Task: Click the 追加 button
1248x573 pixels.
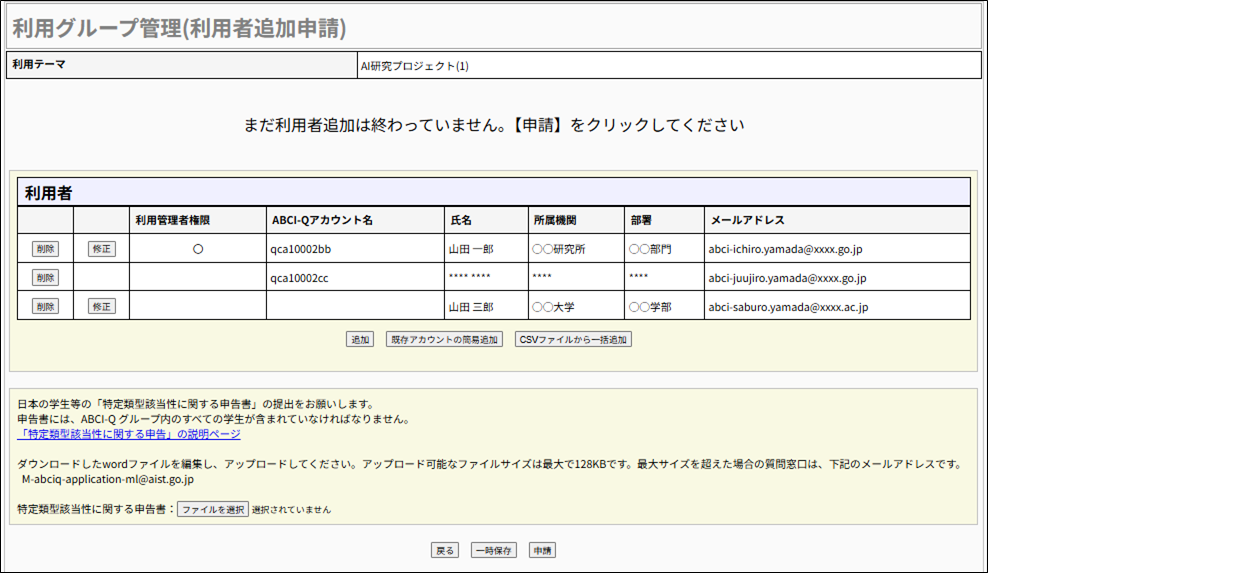Action: tap(360, 340)
